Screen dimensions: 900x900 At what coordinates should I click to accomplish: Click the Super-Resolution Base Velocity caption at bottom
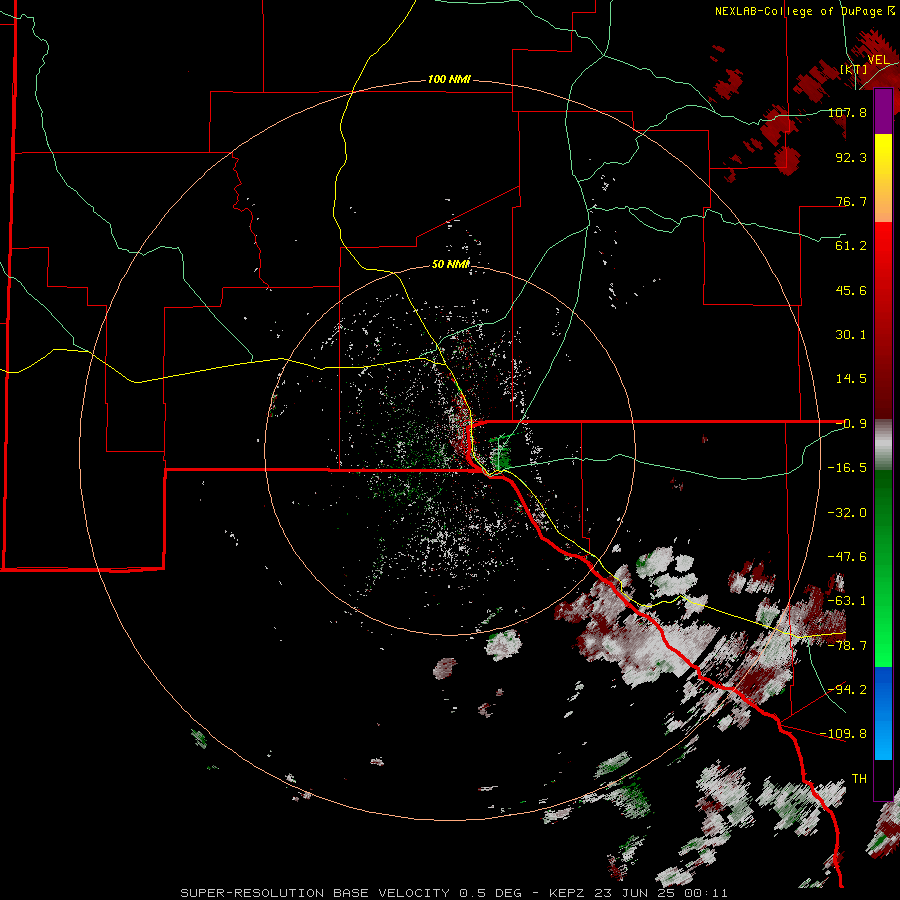(454, 893)
